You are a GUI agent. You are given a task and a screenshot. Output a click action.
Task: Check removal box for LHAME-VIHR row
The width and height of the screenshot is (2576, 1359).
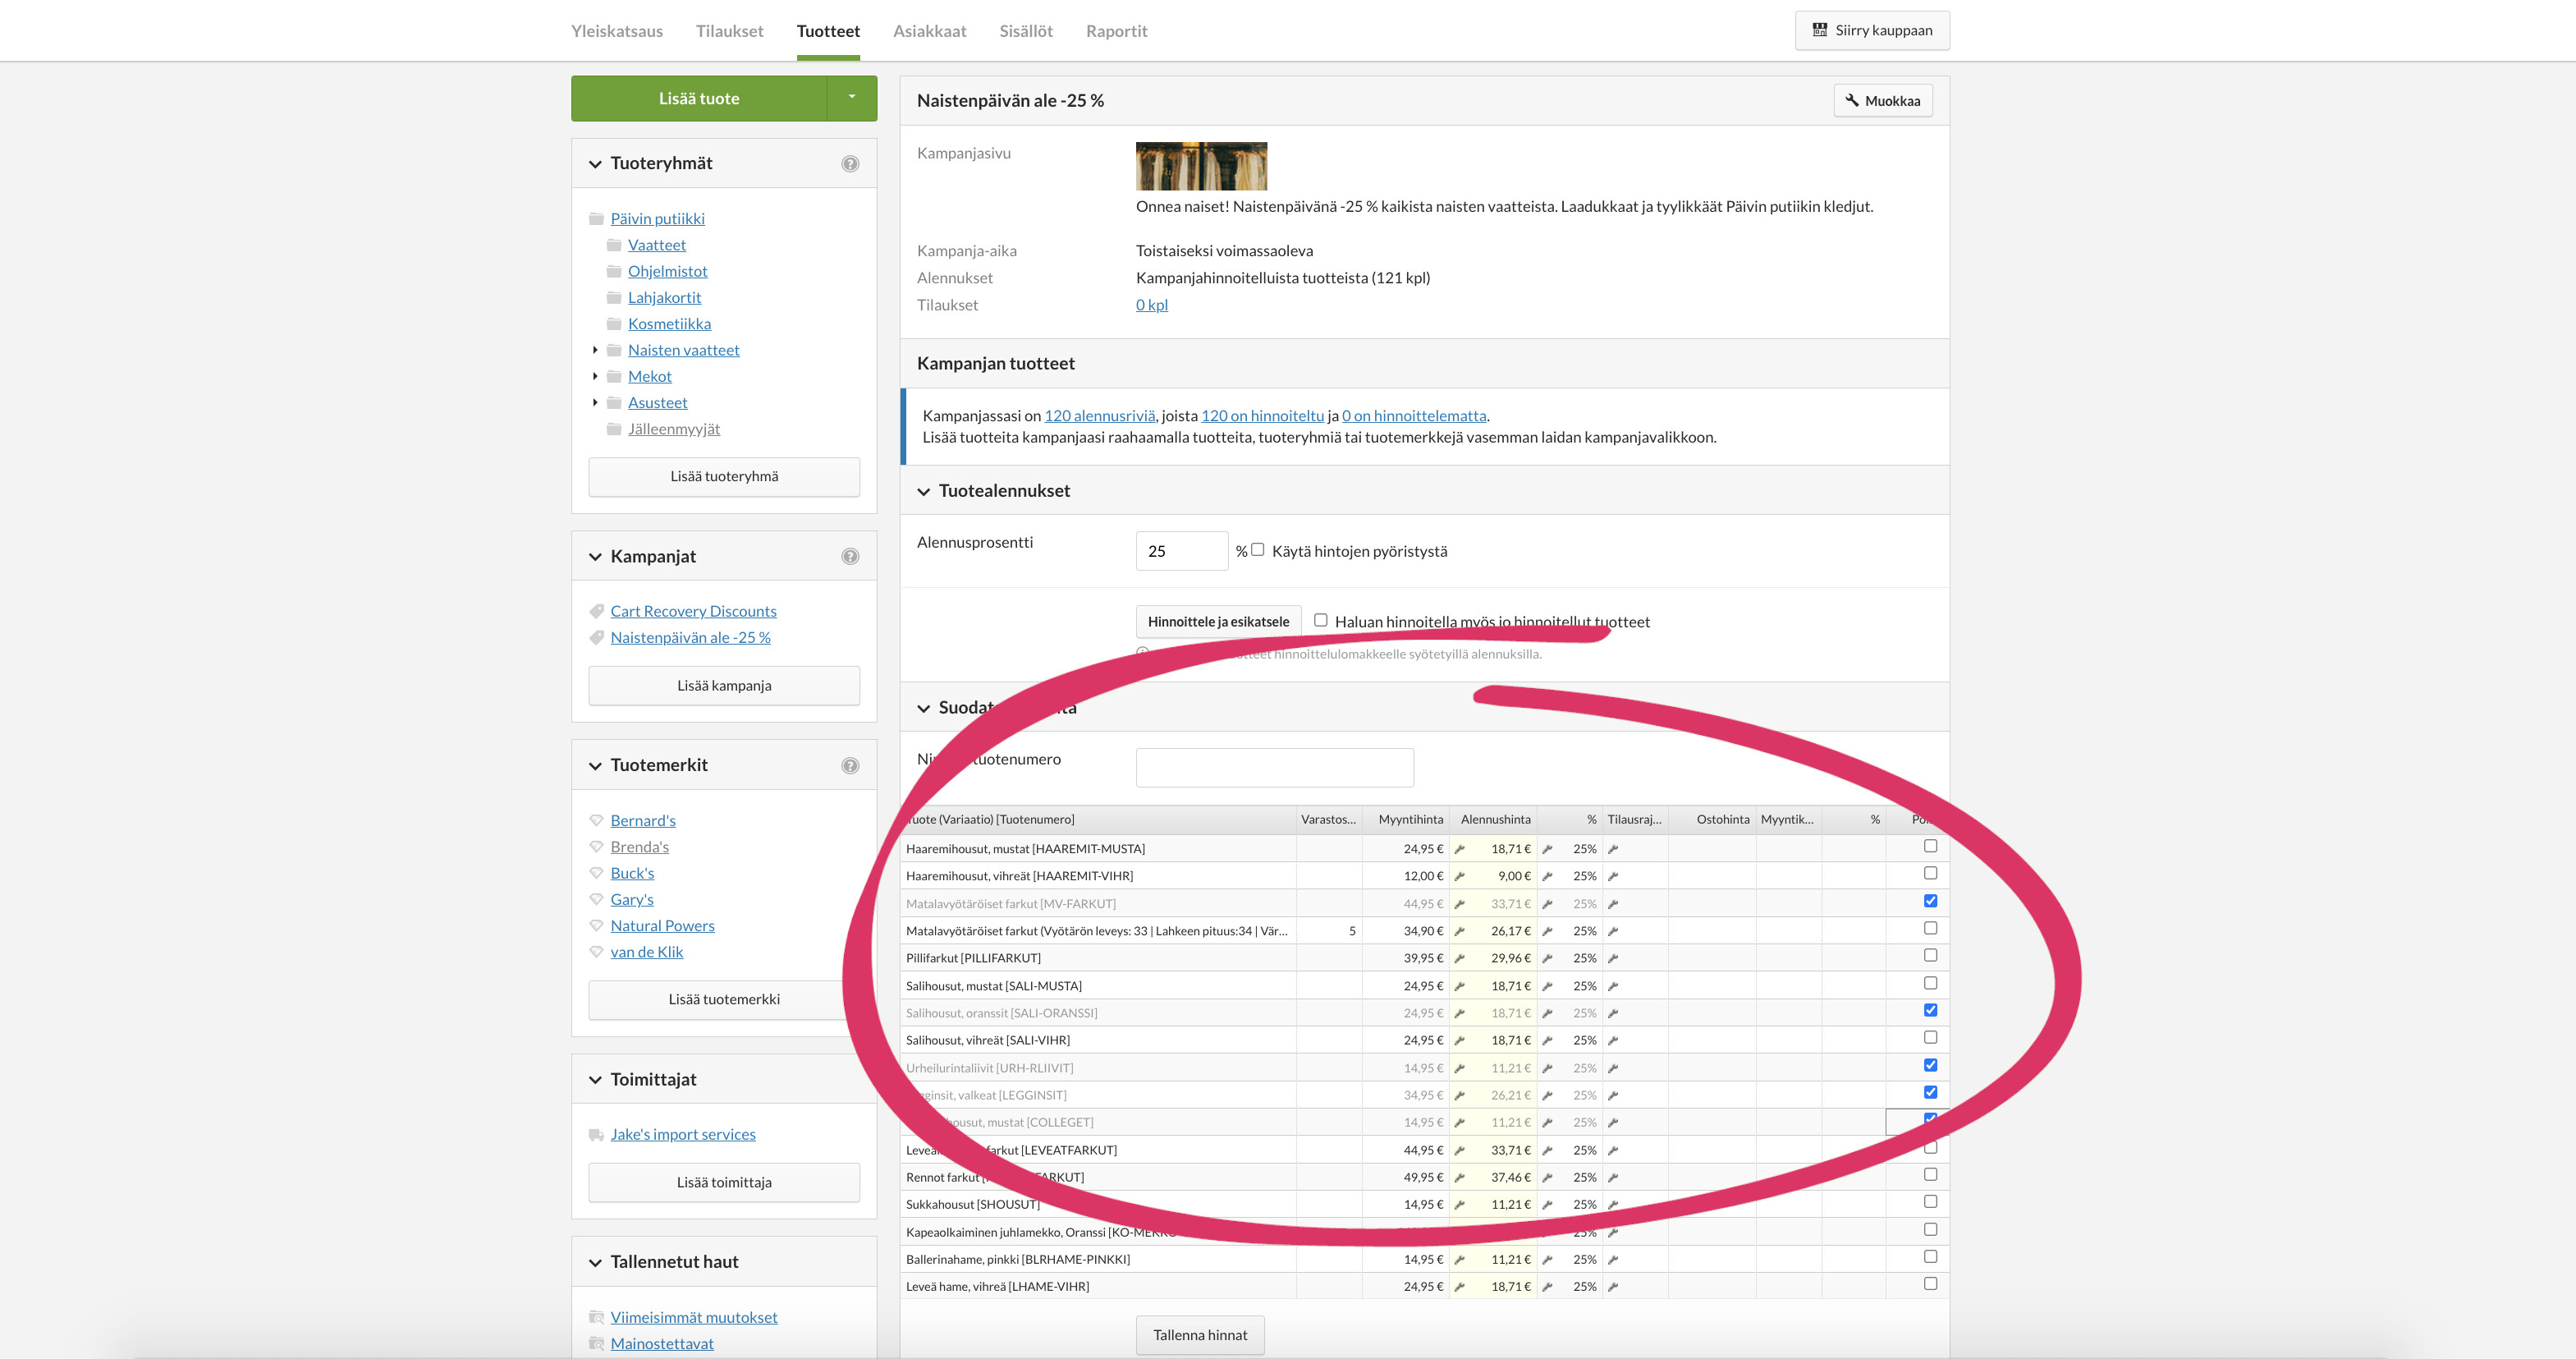pyautogui.click(x=1930, y=1284)
